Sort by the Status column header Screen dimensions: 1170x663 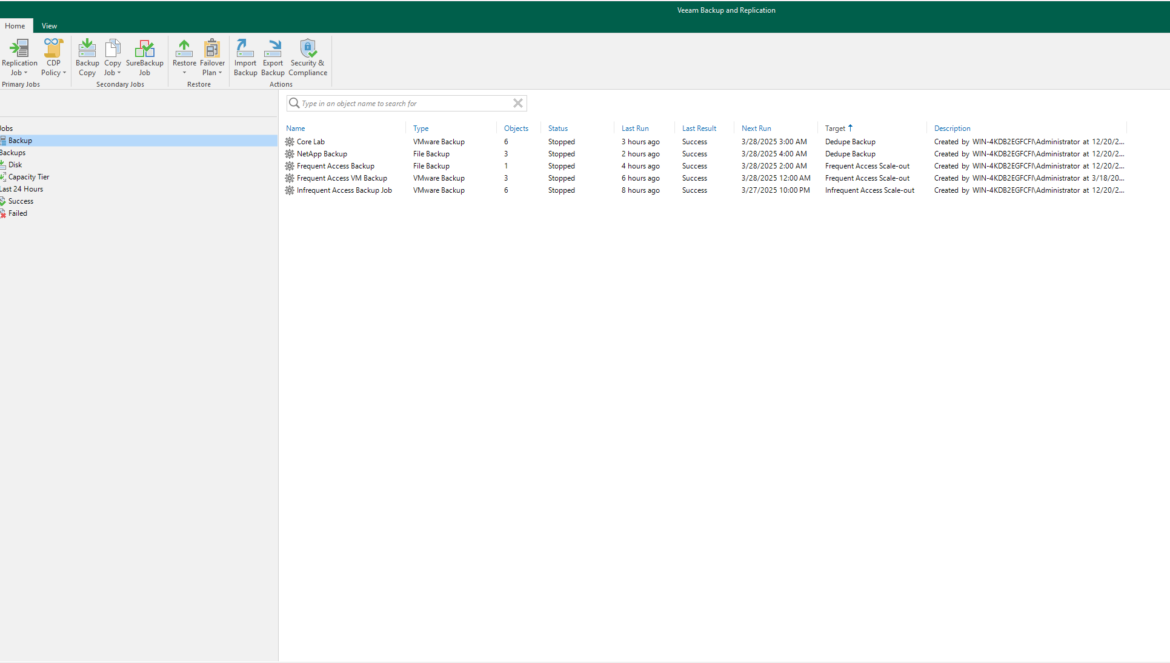point(558,128)
